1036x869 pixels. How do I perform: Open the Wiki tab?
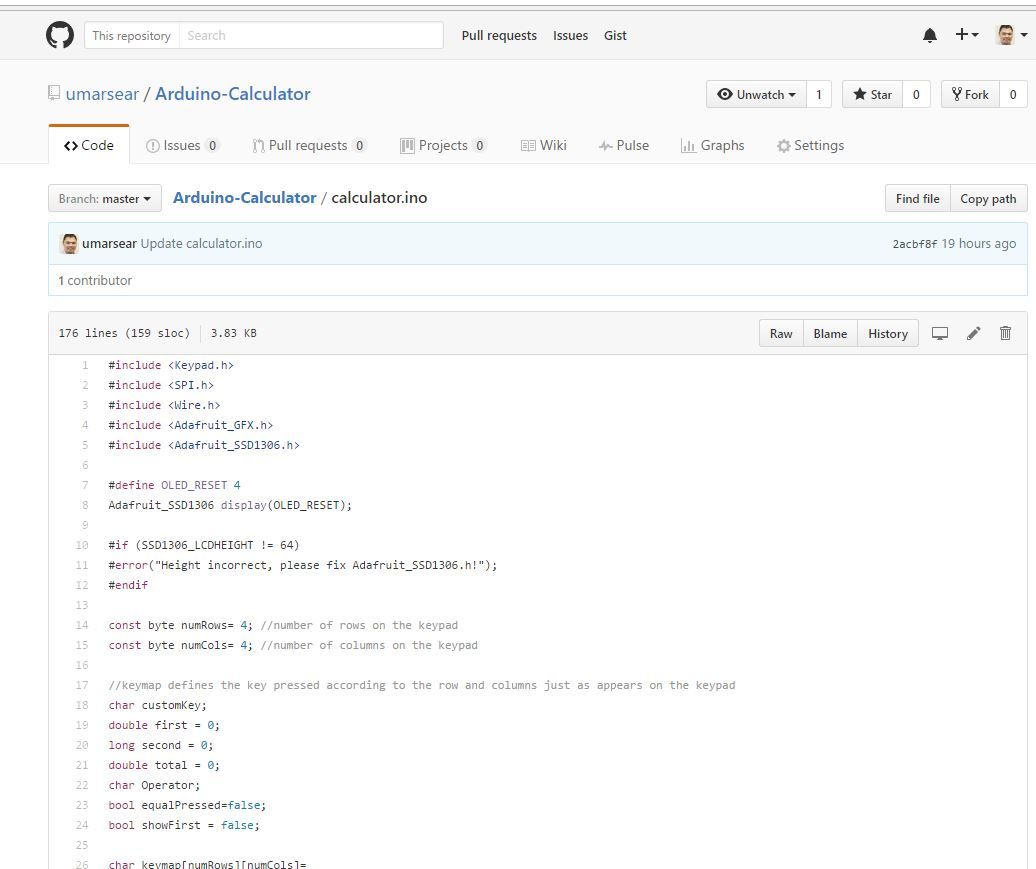[x=543, y=145]
